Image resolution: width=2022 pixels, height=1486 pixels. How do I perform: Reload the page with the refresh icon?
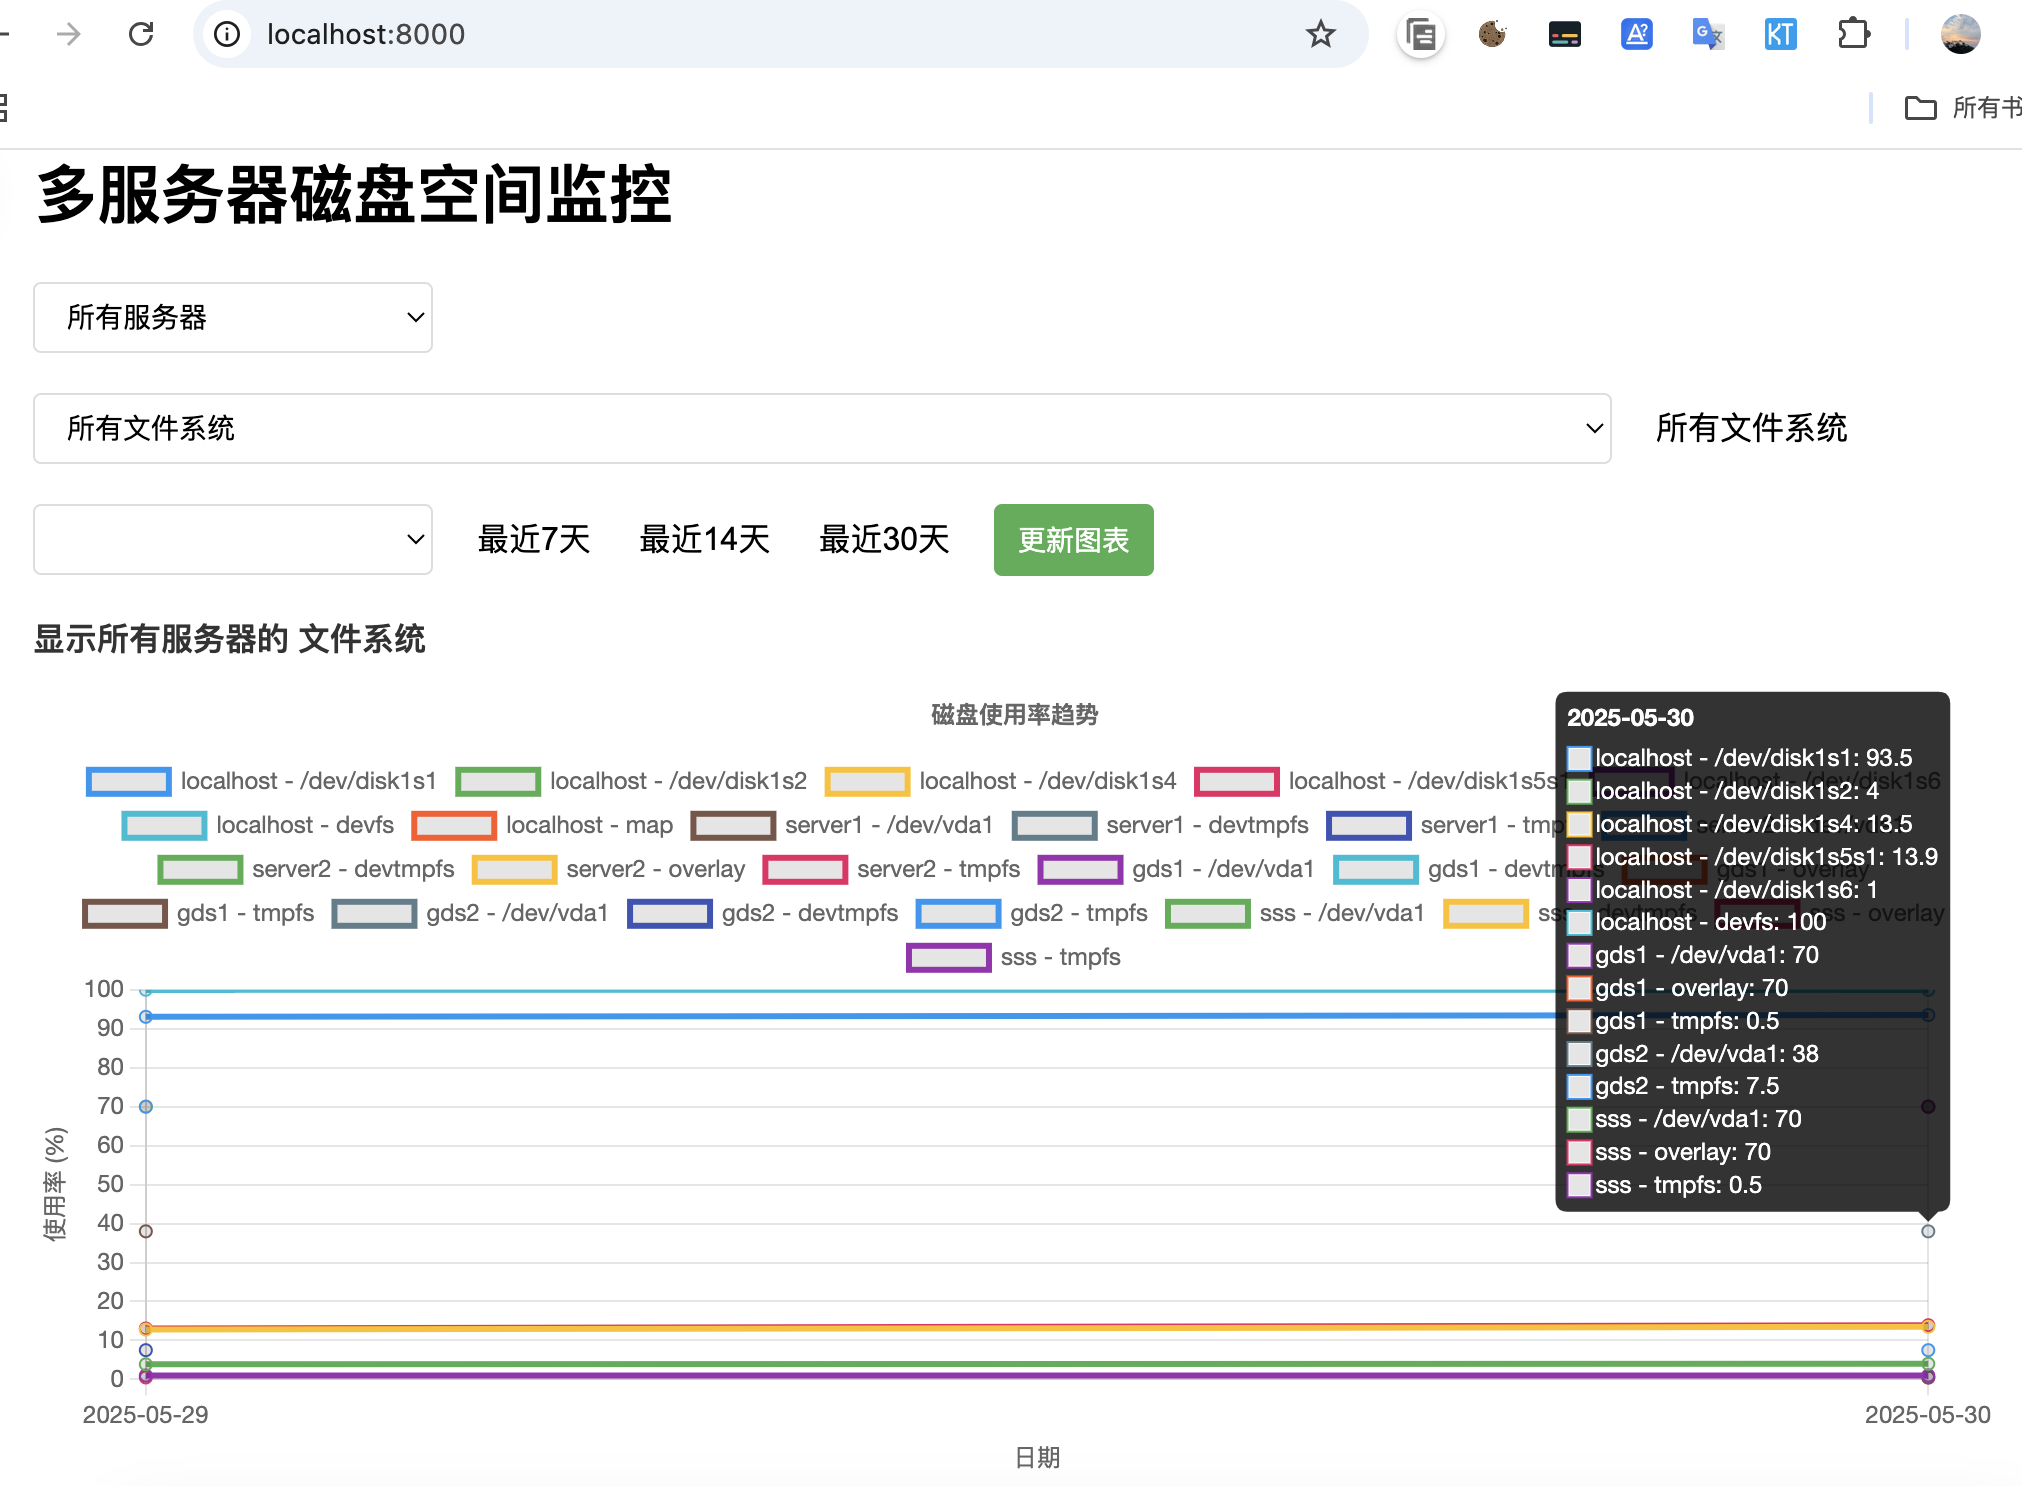click(141, 34)
